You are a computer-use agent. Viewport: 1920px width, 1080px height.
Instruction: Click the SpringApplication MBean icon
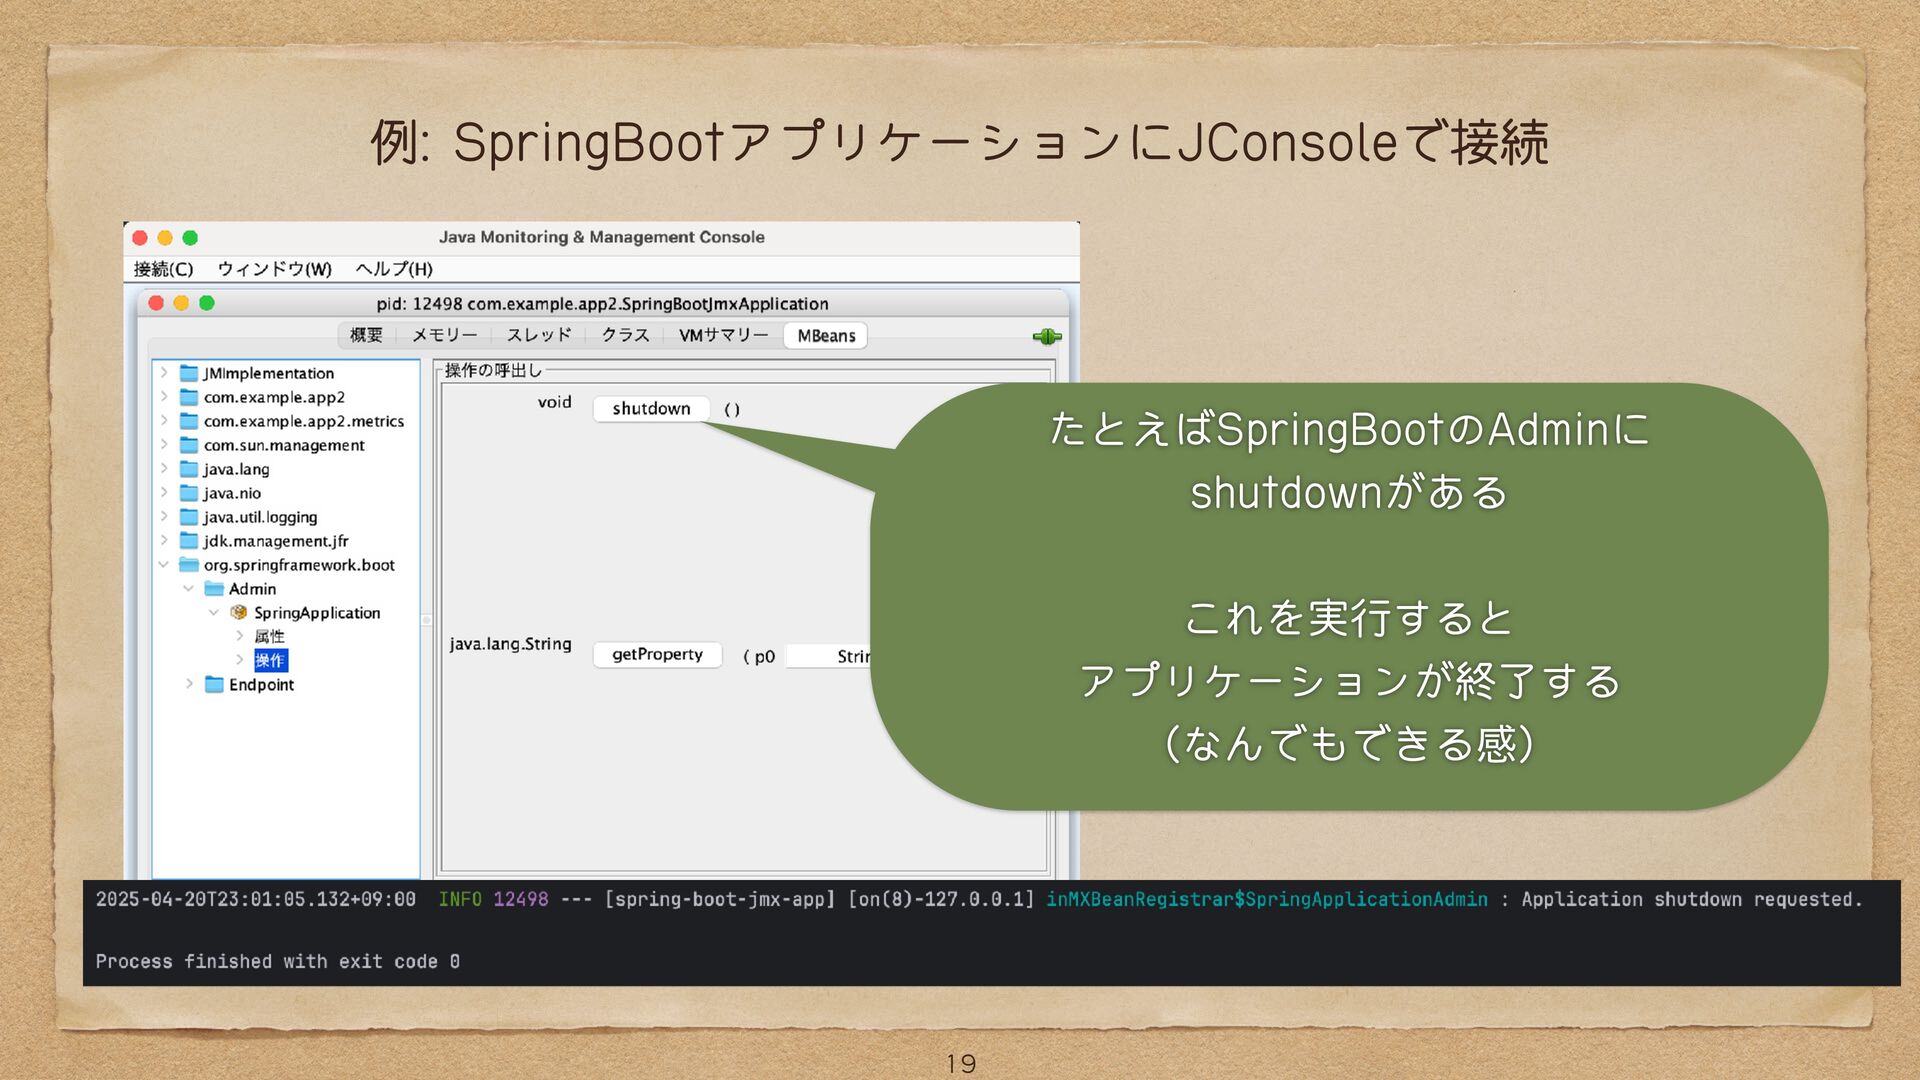pyautogui.click(x=239, y=612)
